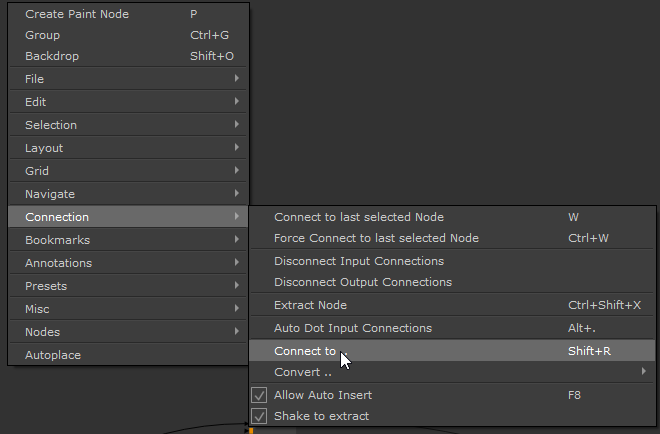Open the Edit submenu
The height and width of the screenshot is (434, 660).
coord(128,102)
